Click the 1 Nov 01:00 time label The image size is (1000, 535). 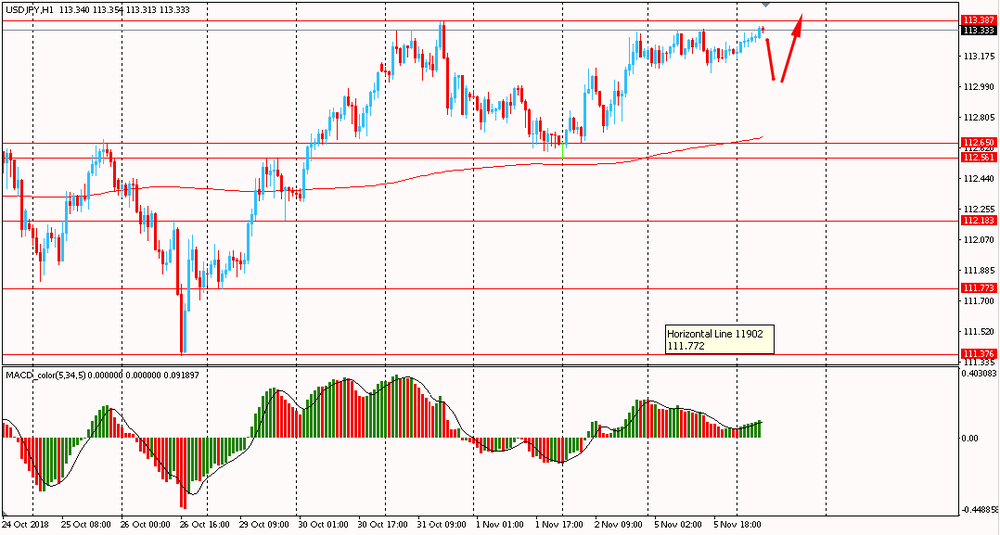tap(499, 524)
